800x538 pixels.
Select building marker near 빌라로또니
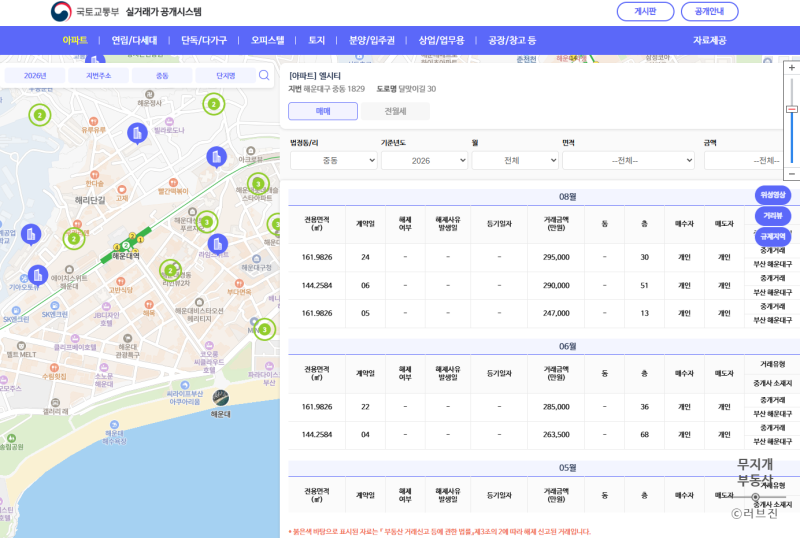137,134
